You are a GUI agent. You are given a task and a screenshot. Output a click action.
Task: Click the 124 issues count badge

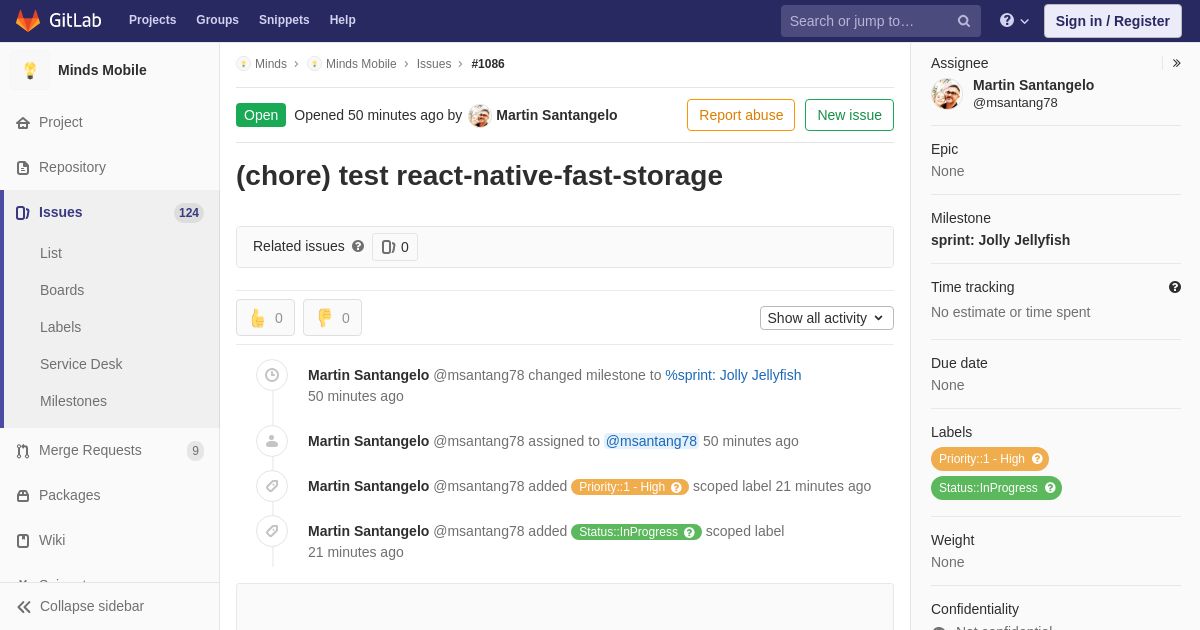tap(189, 213)
